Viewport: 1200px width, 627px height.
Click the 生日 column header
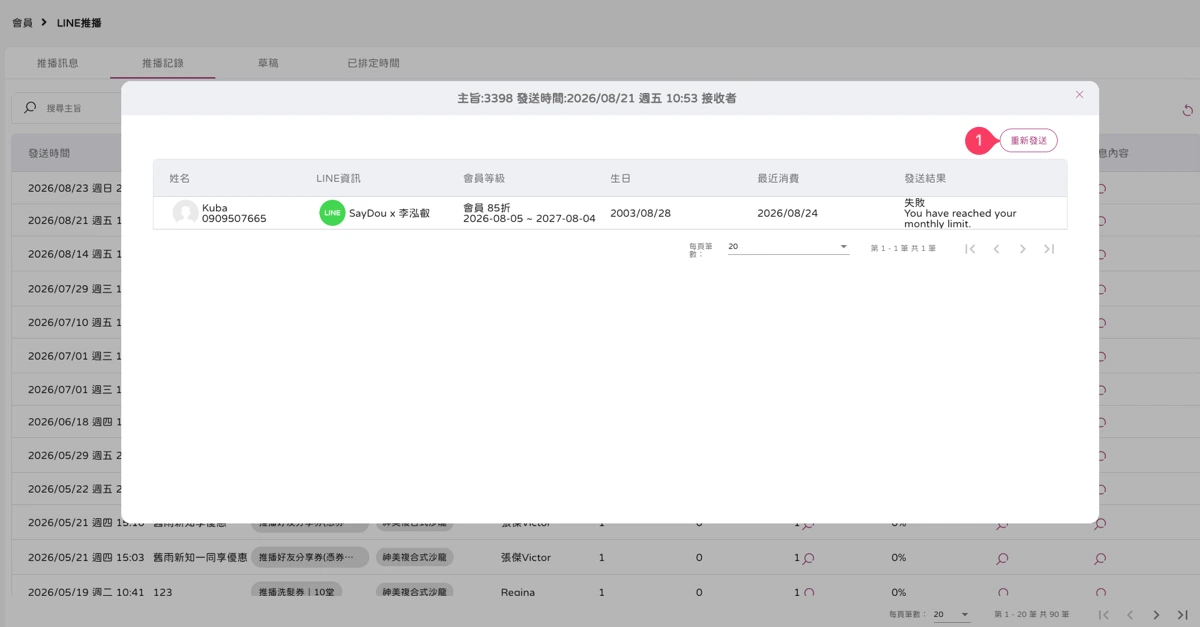coord(621,178)
